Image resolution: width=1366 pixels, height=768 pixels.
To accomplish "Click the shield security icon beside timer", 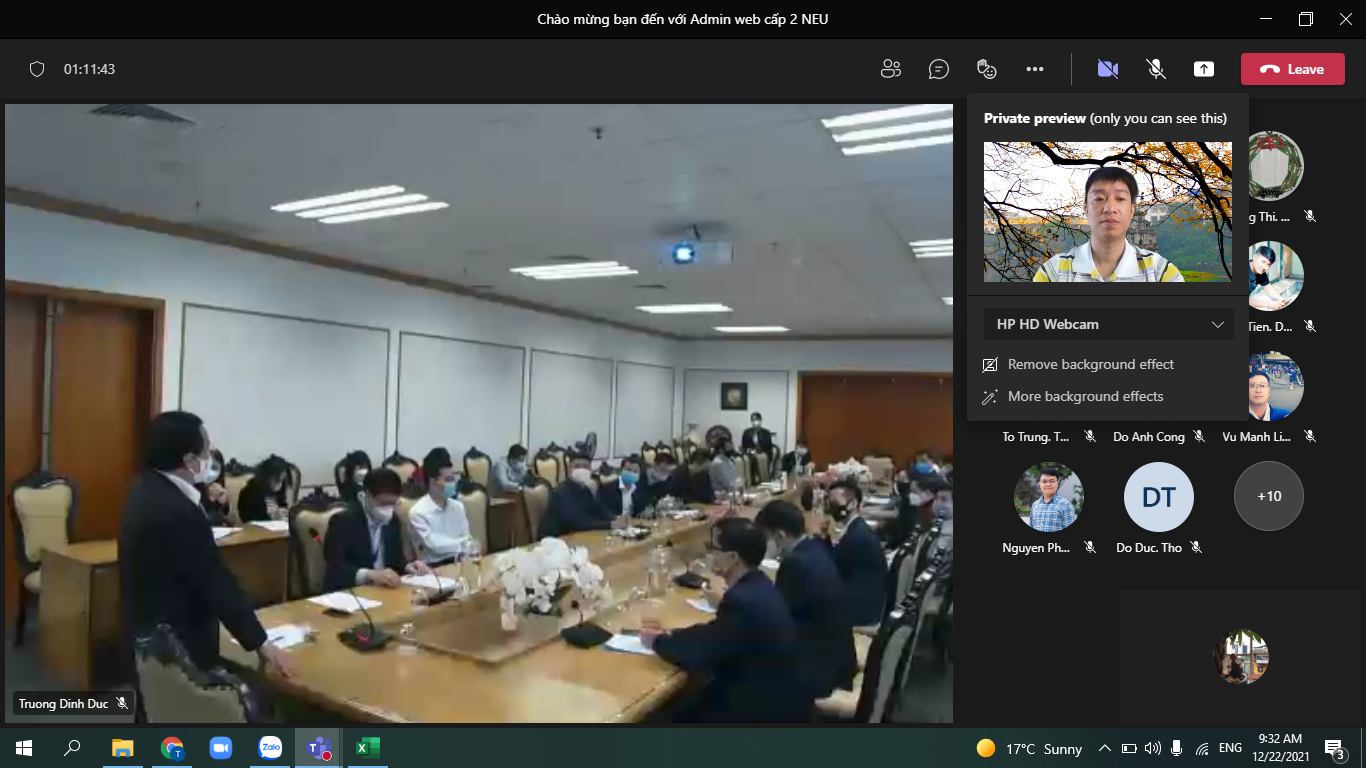I will tap(37, 69).
